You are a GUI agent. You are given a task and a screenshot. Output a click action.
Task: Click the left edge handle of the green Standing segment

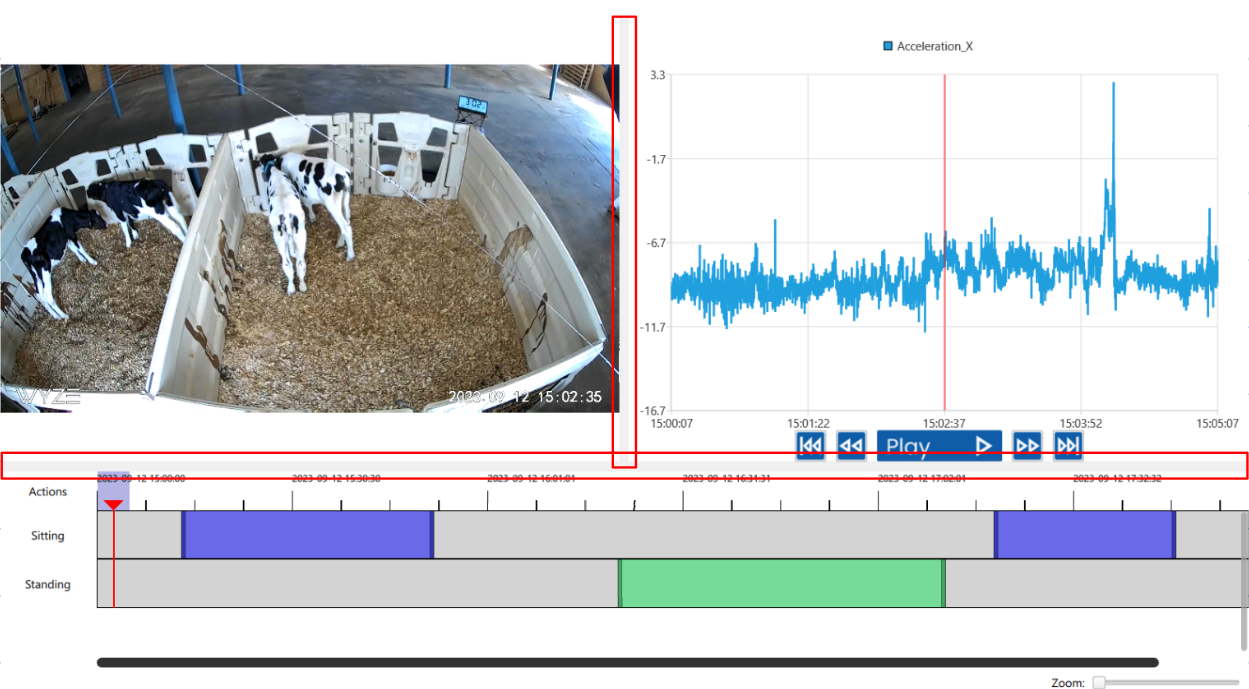pos(620,583)
